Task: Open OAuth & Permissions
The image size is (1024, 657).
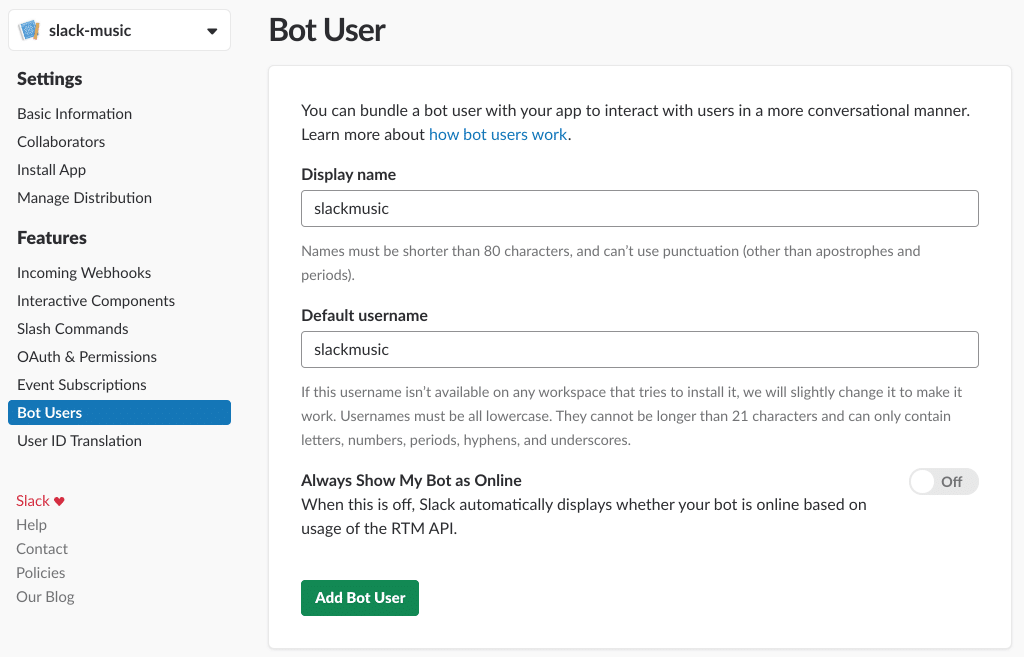Action: pyautogui.click(x=87, y=357)
